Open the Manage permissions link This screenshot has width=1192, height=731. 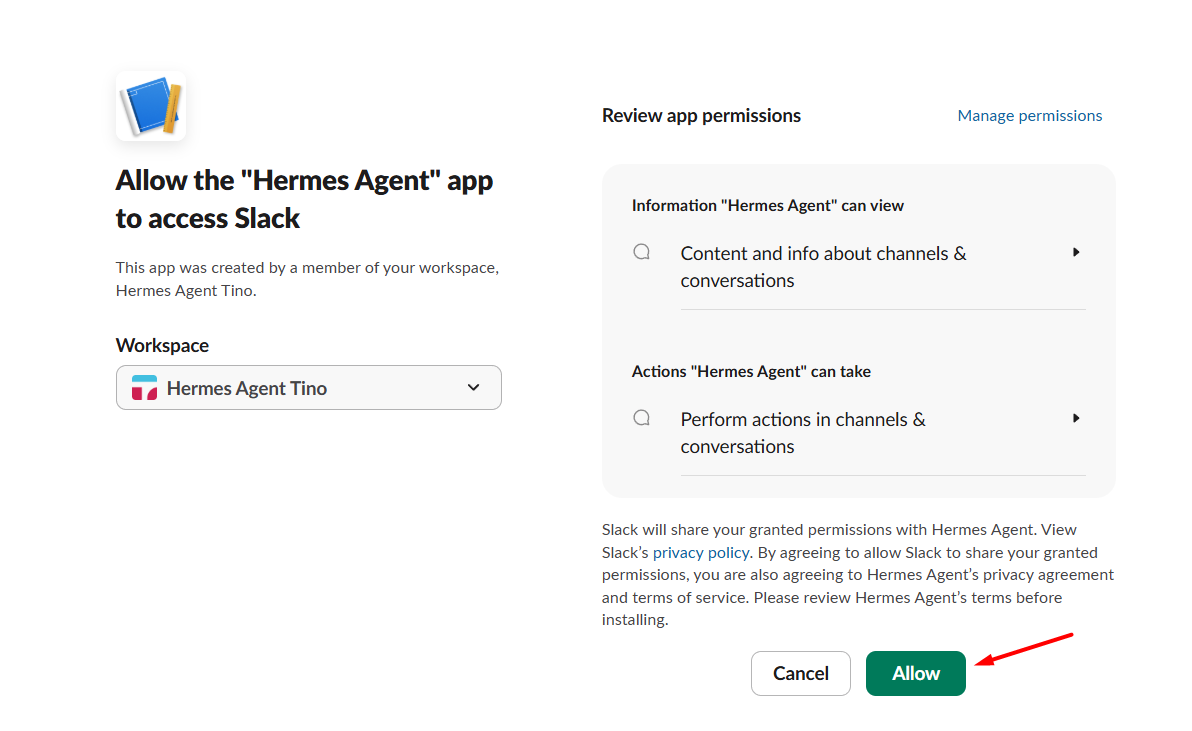pos(1029,116)
